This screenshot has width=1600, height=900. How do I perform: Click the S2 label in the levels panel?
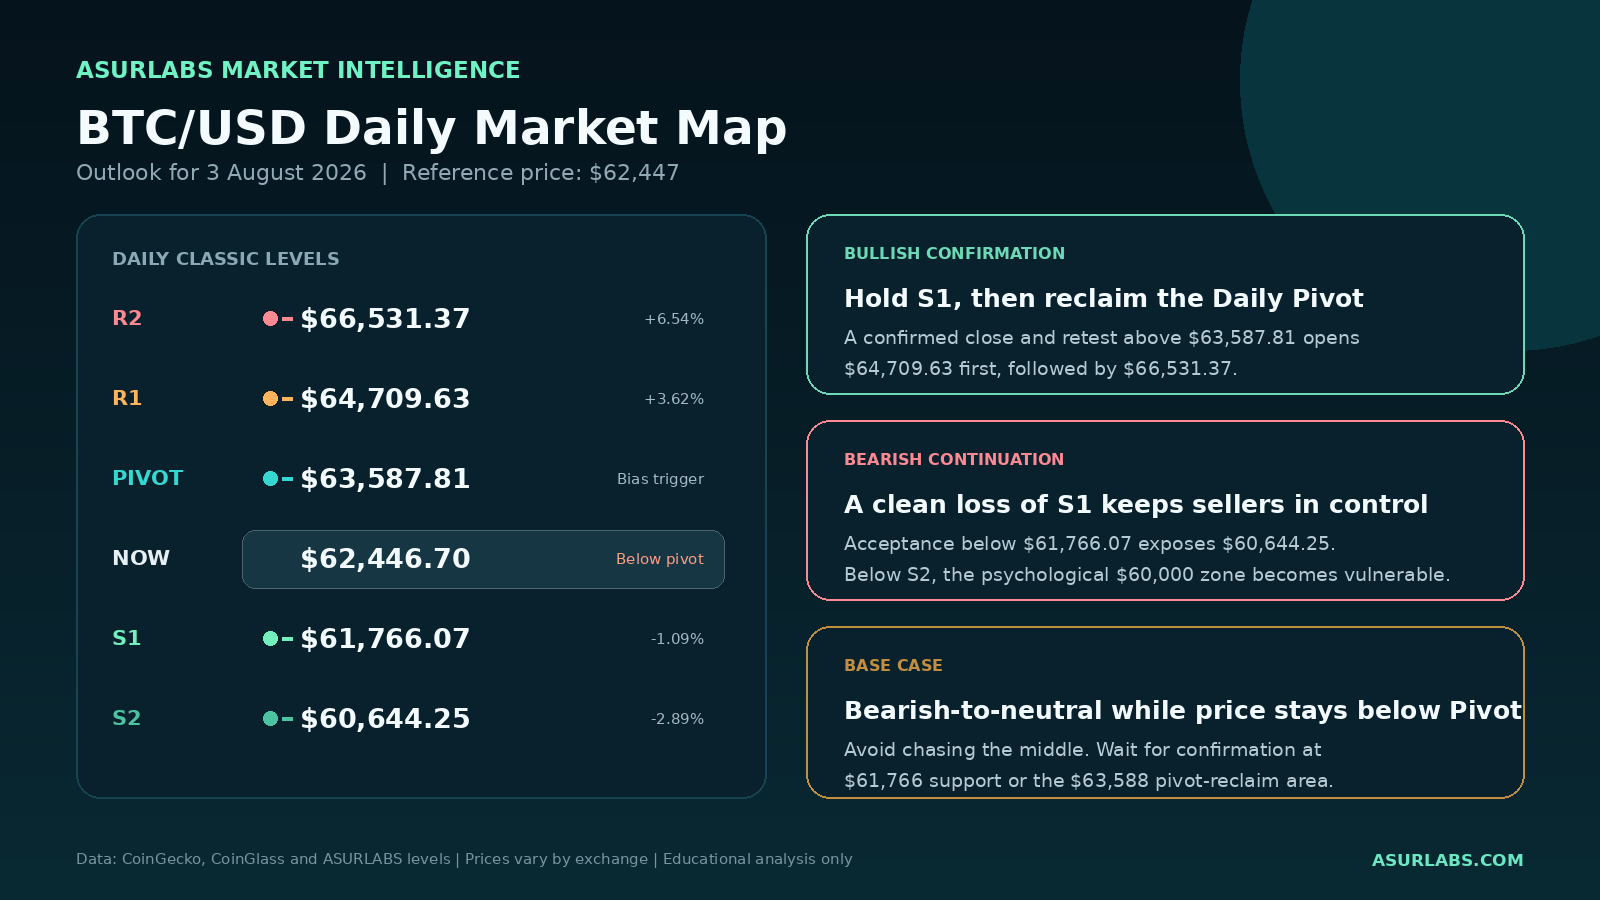(127, 718)
